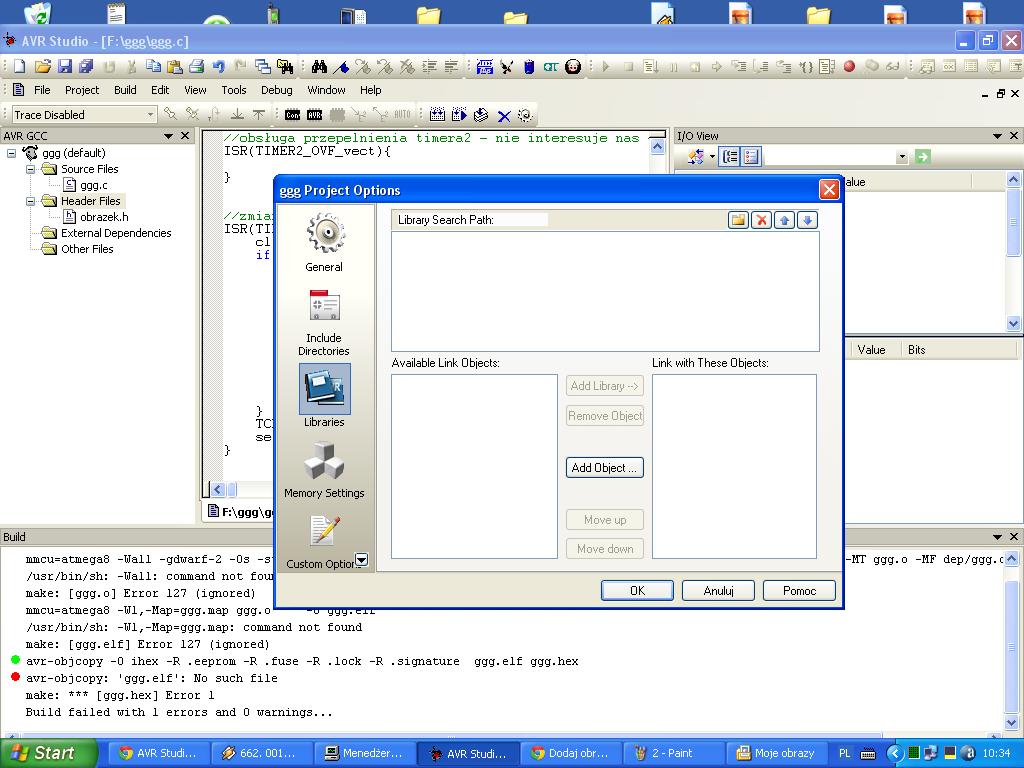
Task: Click the move path down arrow icon
Action: click(x=807, y=220)
